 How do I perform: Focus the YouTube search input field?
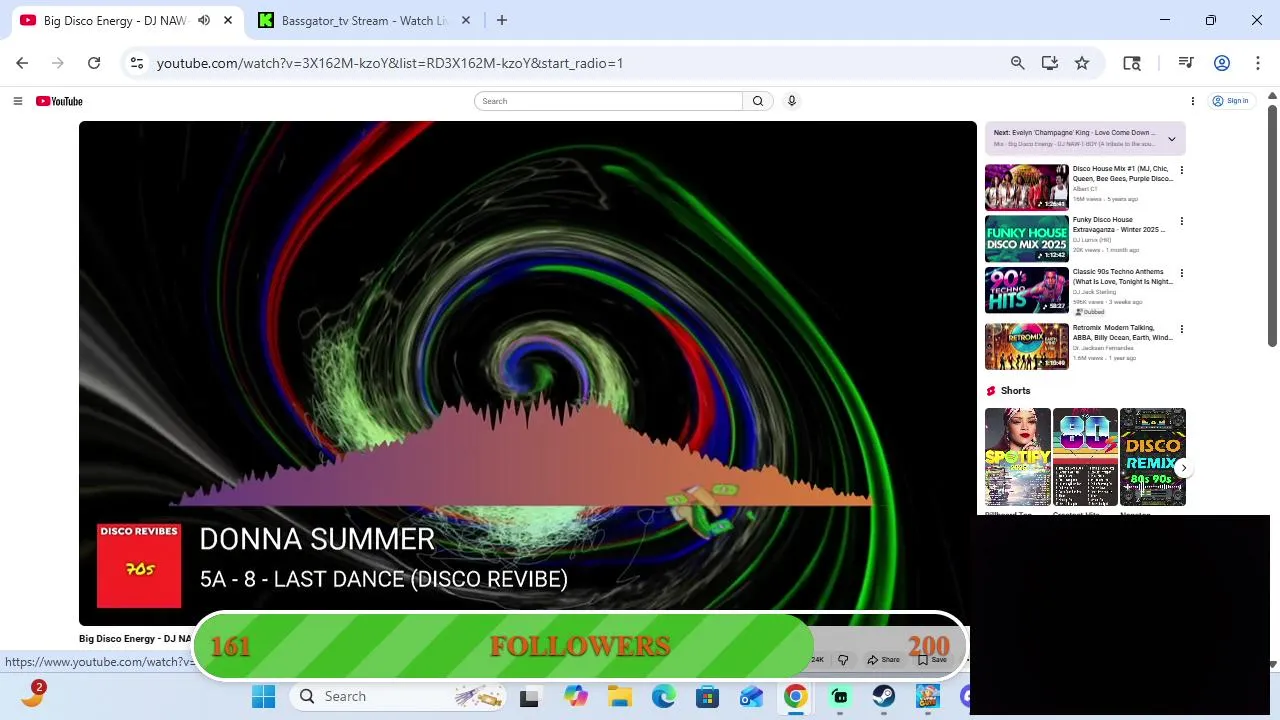tap(608, 101)
